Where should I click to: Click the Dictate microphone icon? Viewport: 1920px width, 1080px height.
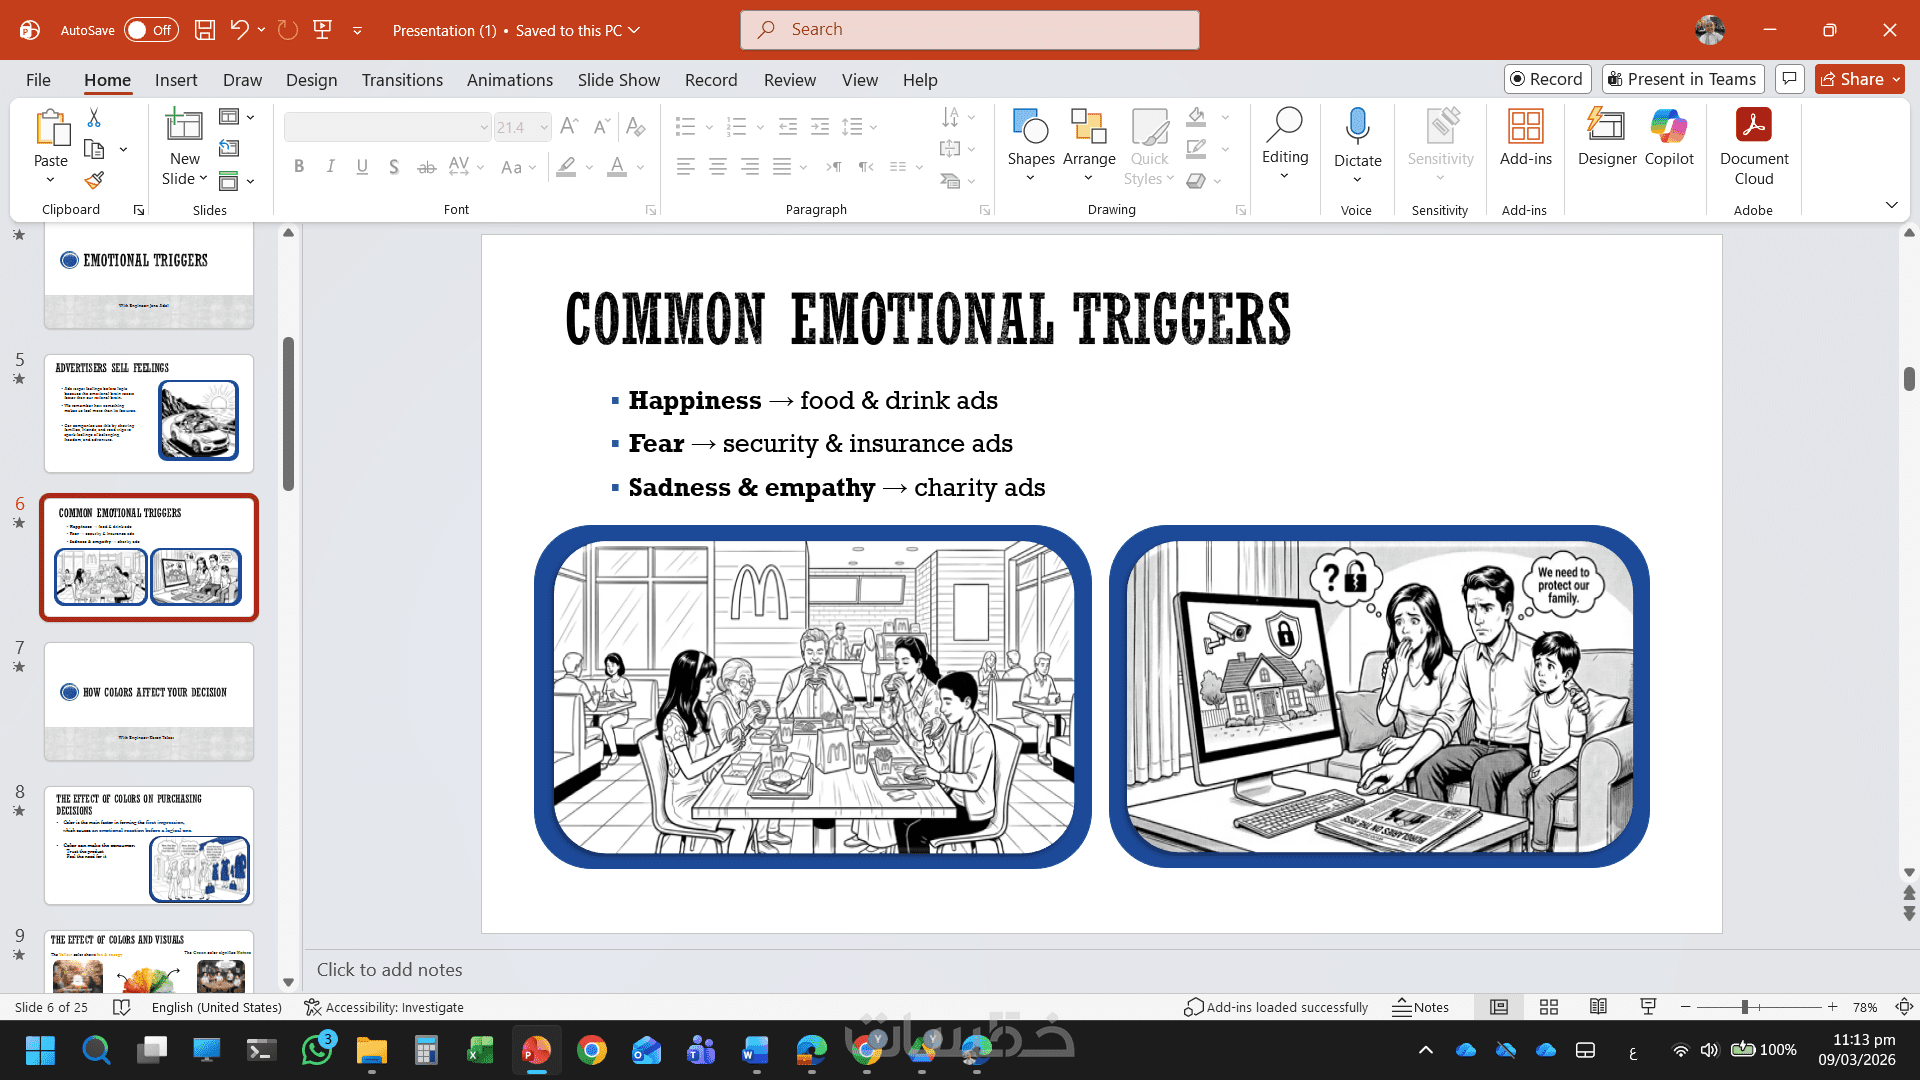point(1357,127)
